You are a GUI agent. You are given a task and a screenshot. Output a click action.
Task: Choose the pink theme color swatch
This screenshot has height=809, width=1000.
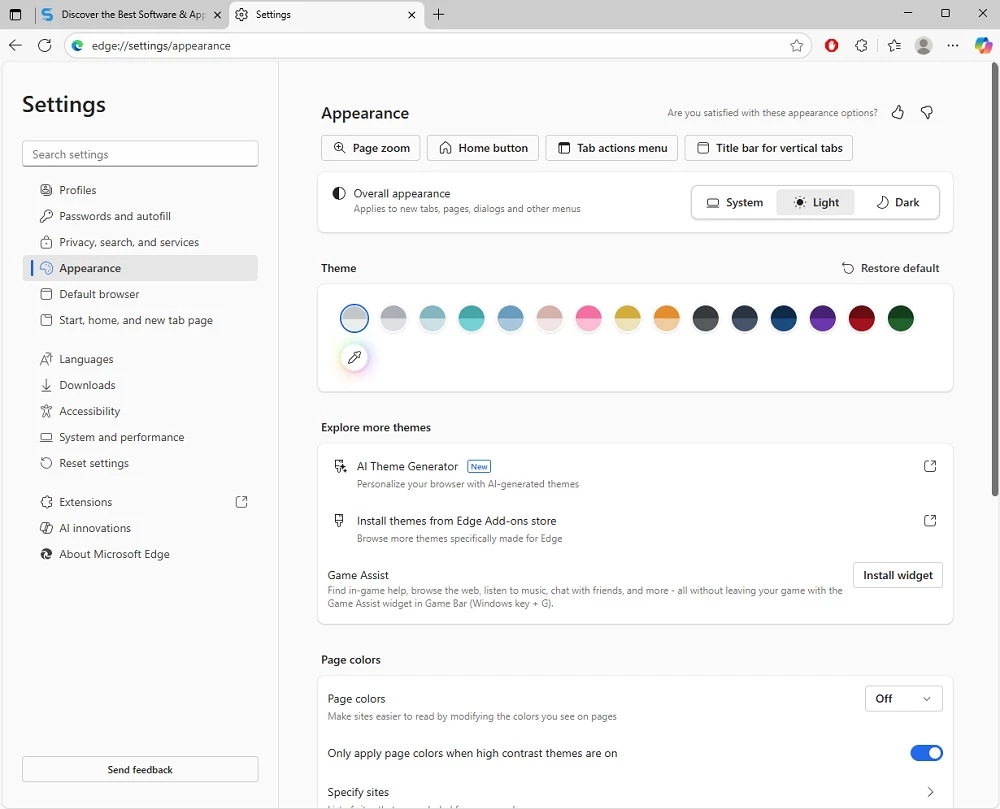click(x=589, y=319)
